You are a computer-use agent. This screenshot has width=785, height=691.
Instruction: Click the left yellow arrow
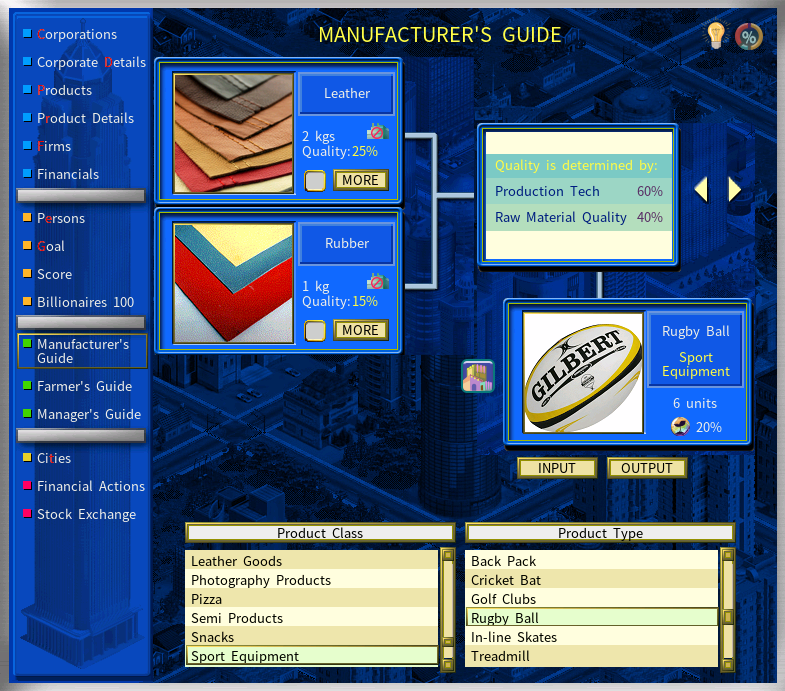click(x=701, y=189)
